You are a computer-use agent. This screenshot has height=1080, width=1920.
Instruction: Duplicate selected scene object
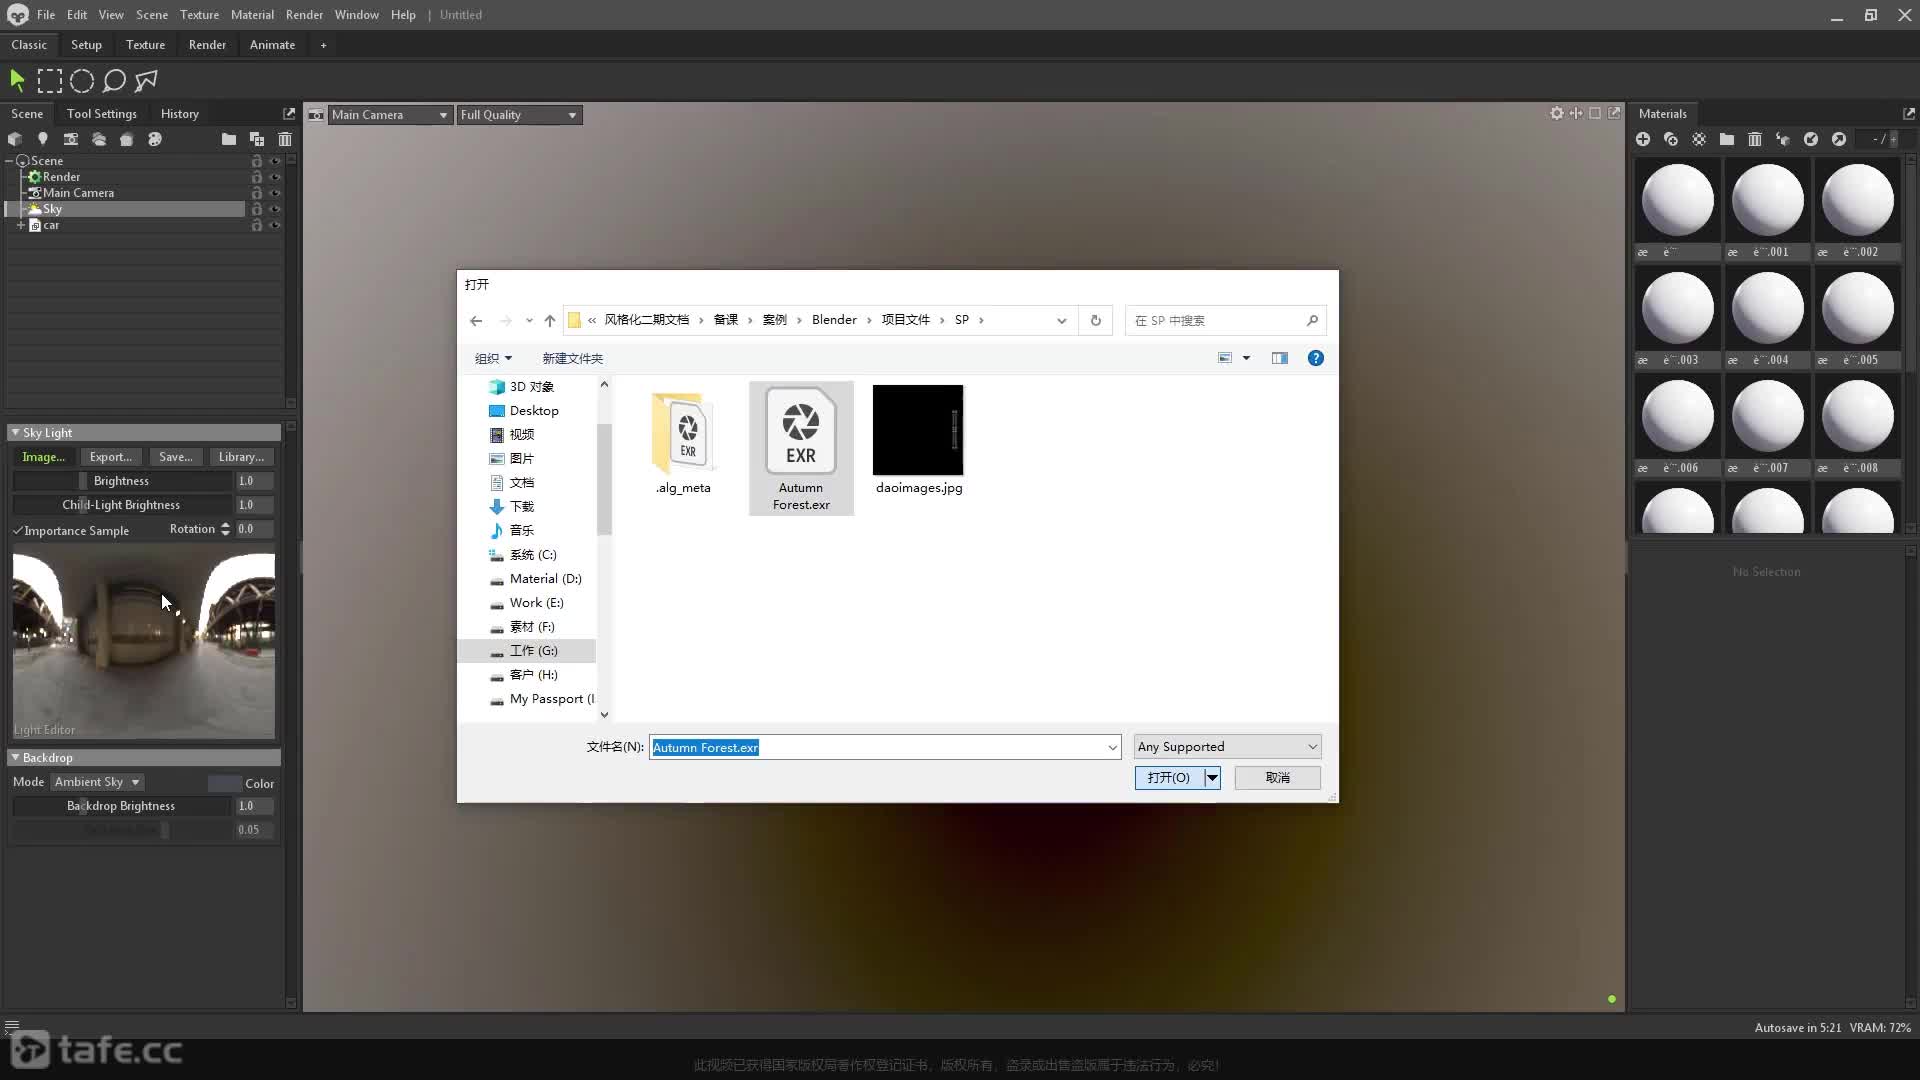click(257, 139)
